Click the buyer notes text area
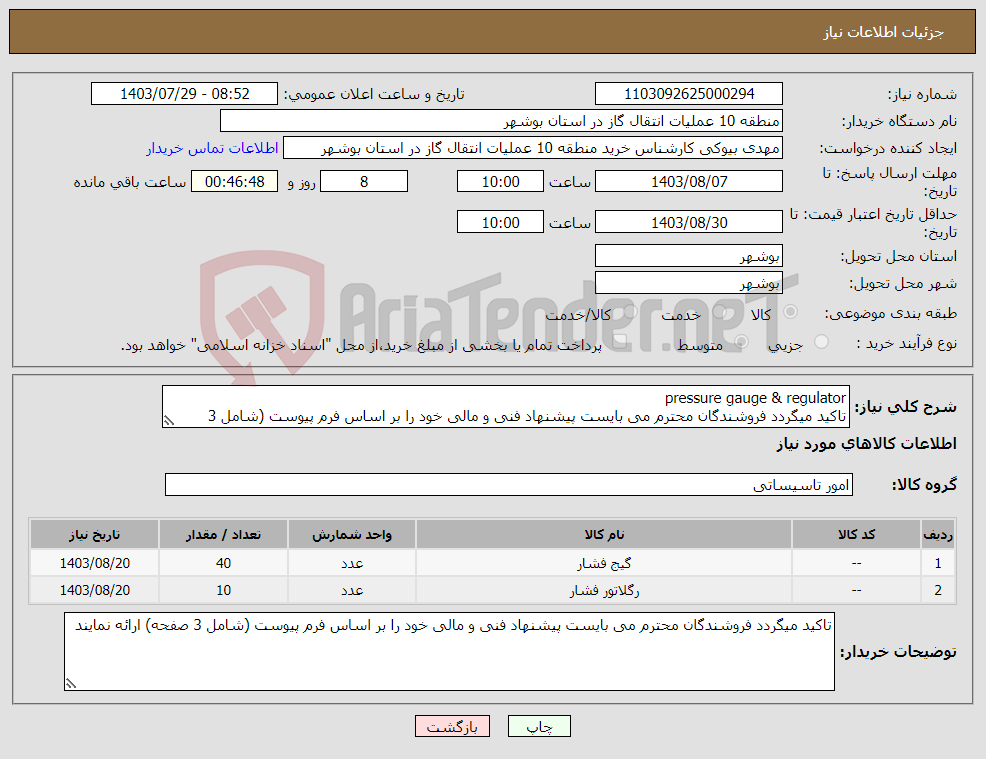This screenshot has width=986, height=759. (449, 651)
